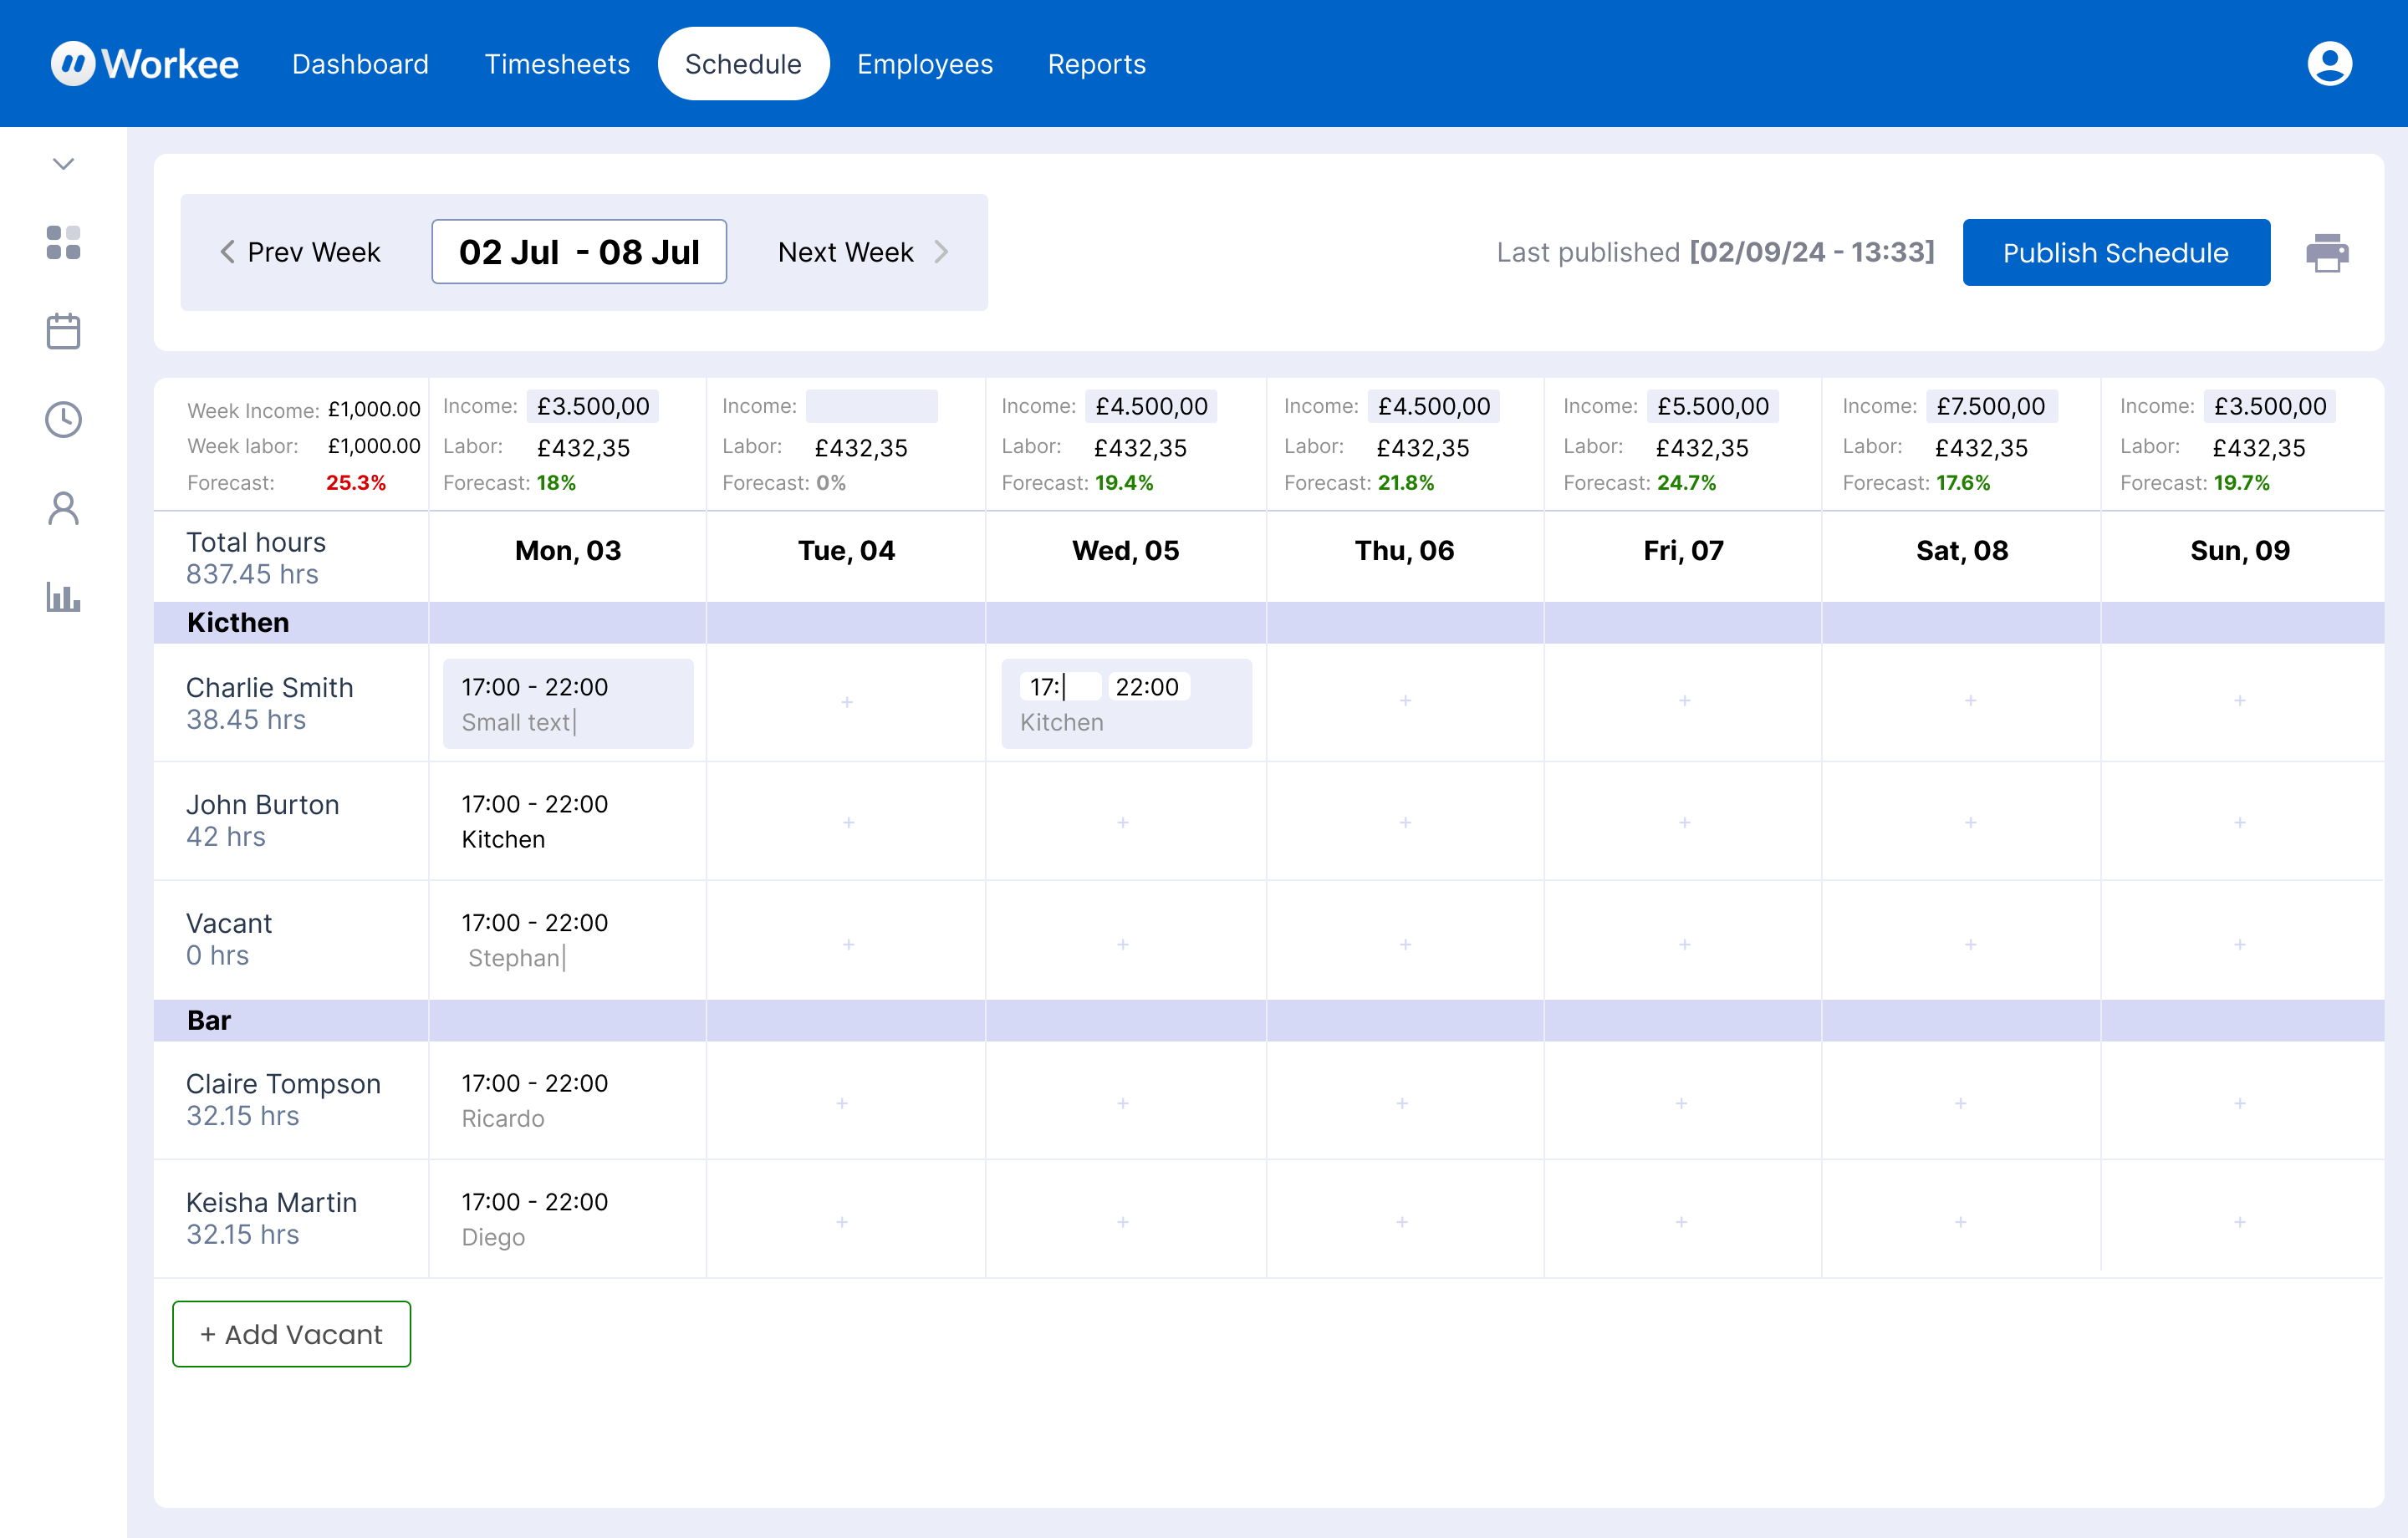The width and height of the screenshot is (2408, 1538).
Task: Open the dashboard grid sidebar icon
Action: [63, 243]
